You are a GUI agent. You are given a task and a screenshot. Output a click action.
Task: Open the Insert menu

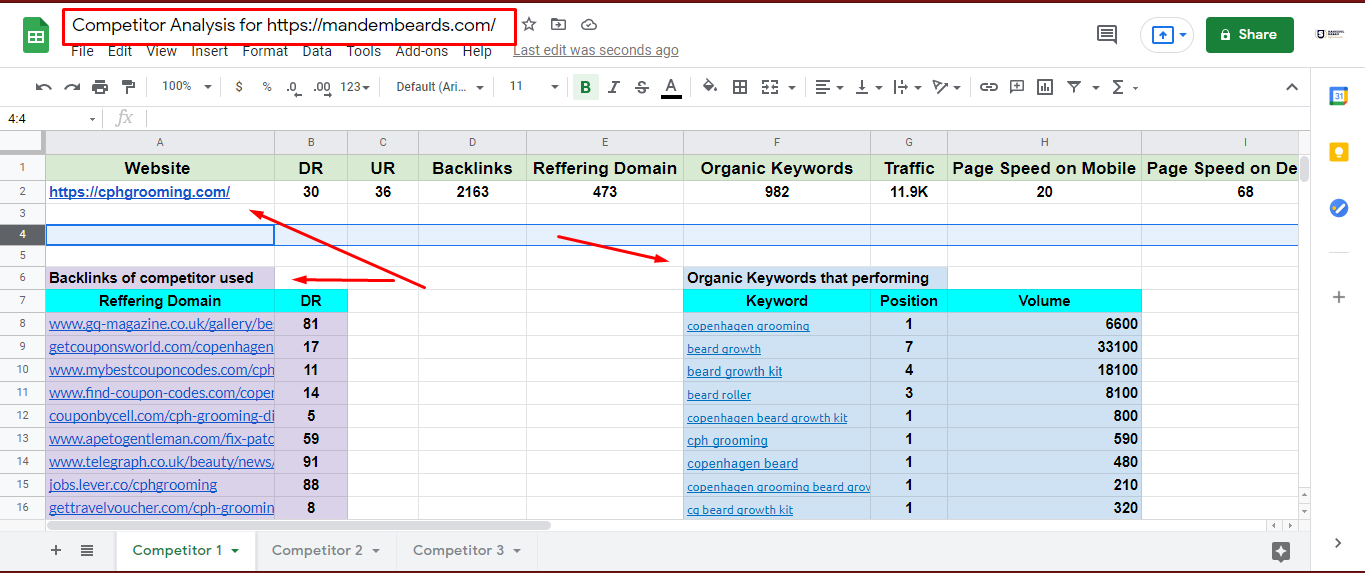(x=210, y=51)
